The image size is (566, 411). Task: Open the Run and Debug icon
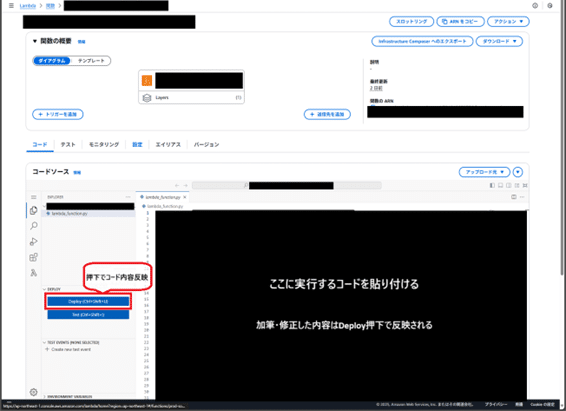[x=34, y=241]
